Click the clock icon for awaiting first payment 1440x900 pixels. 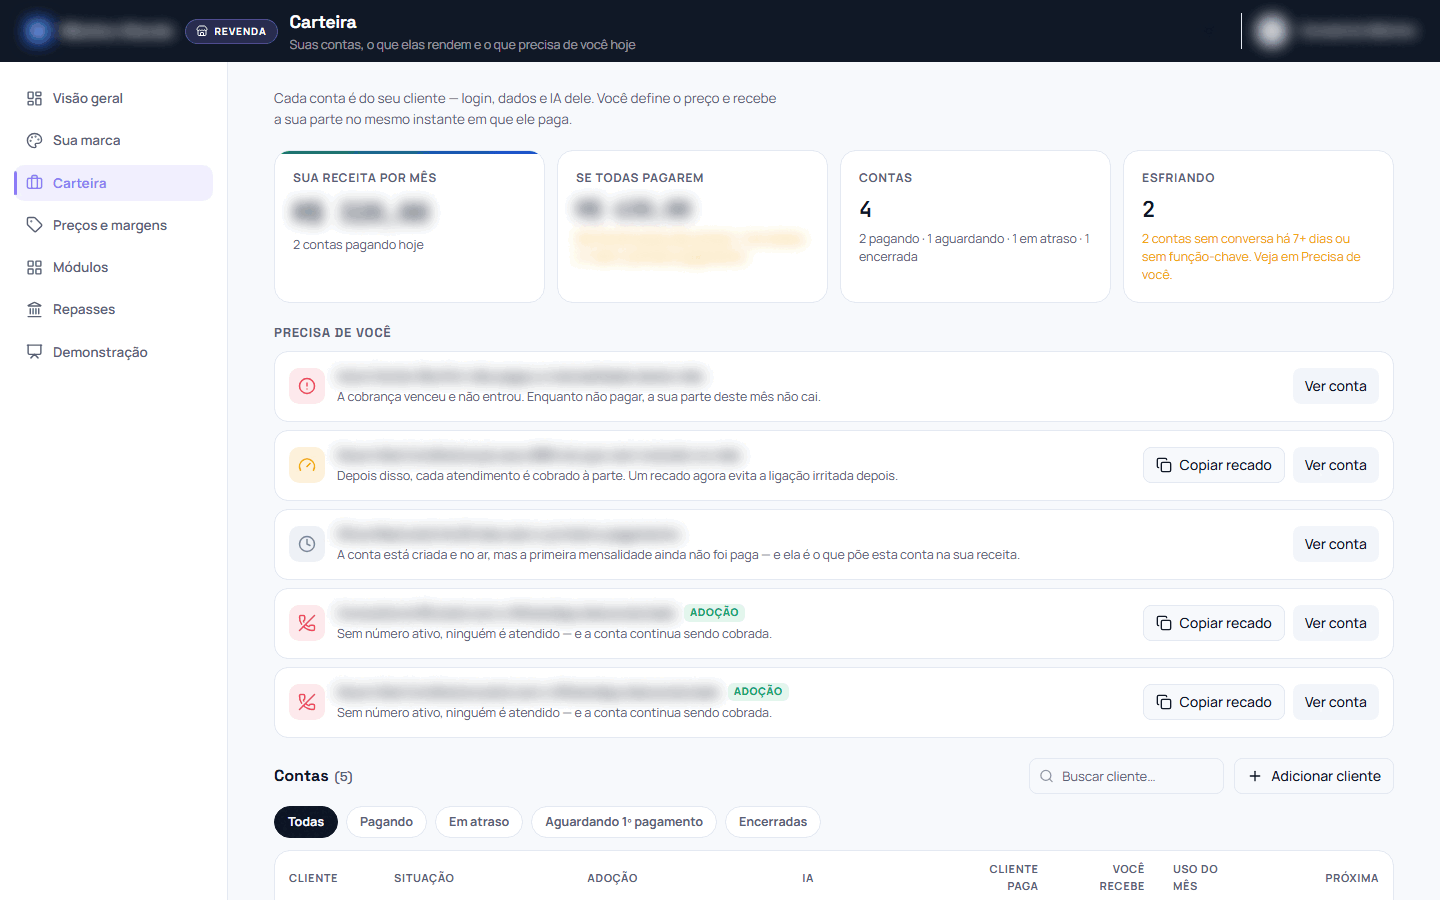[x=307, y=544]
